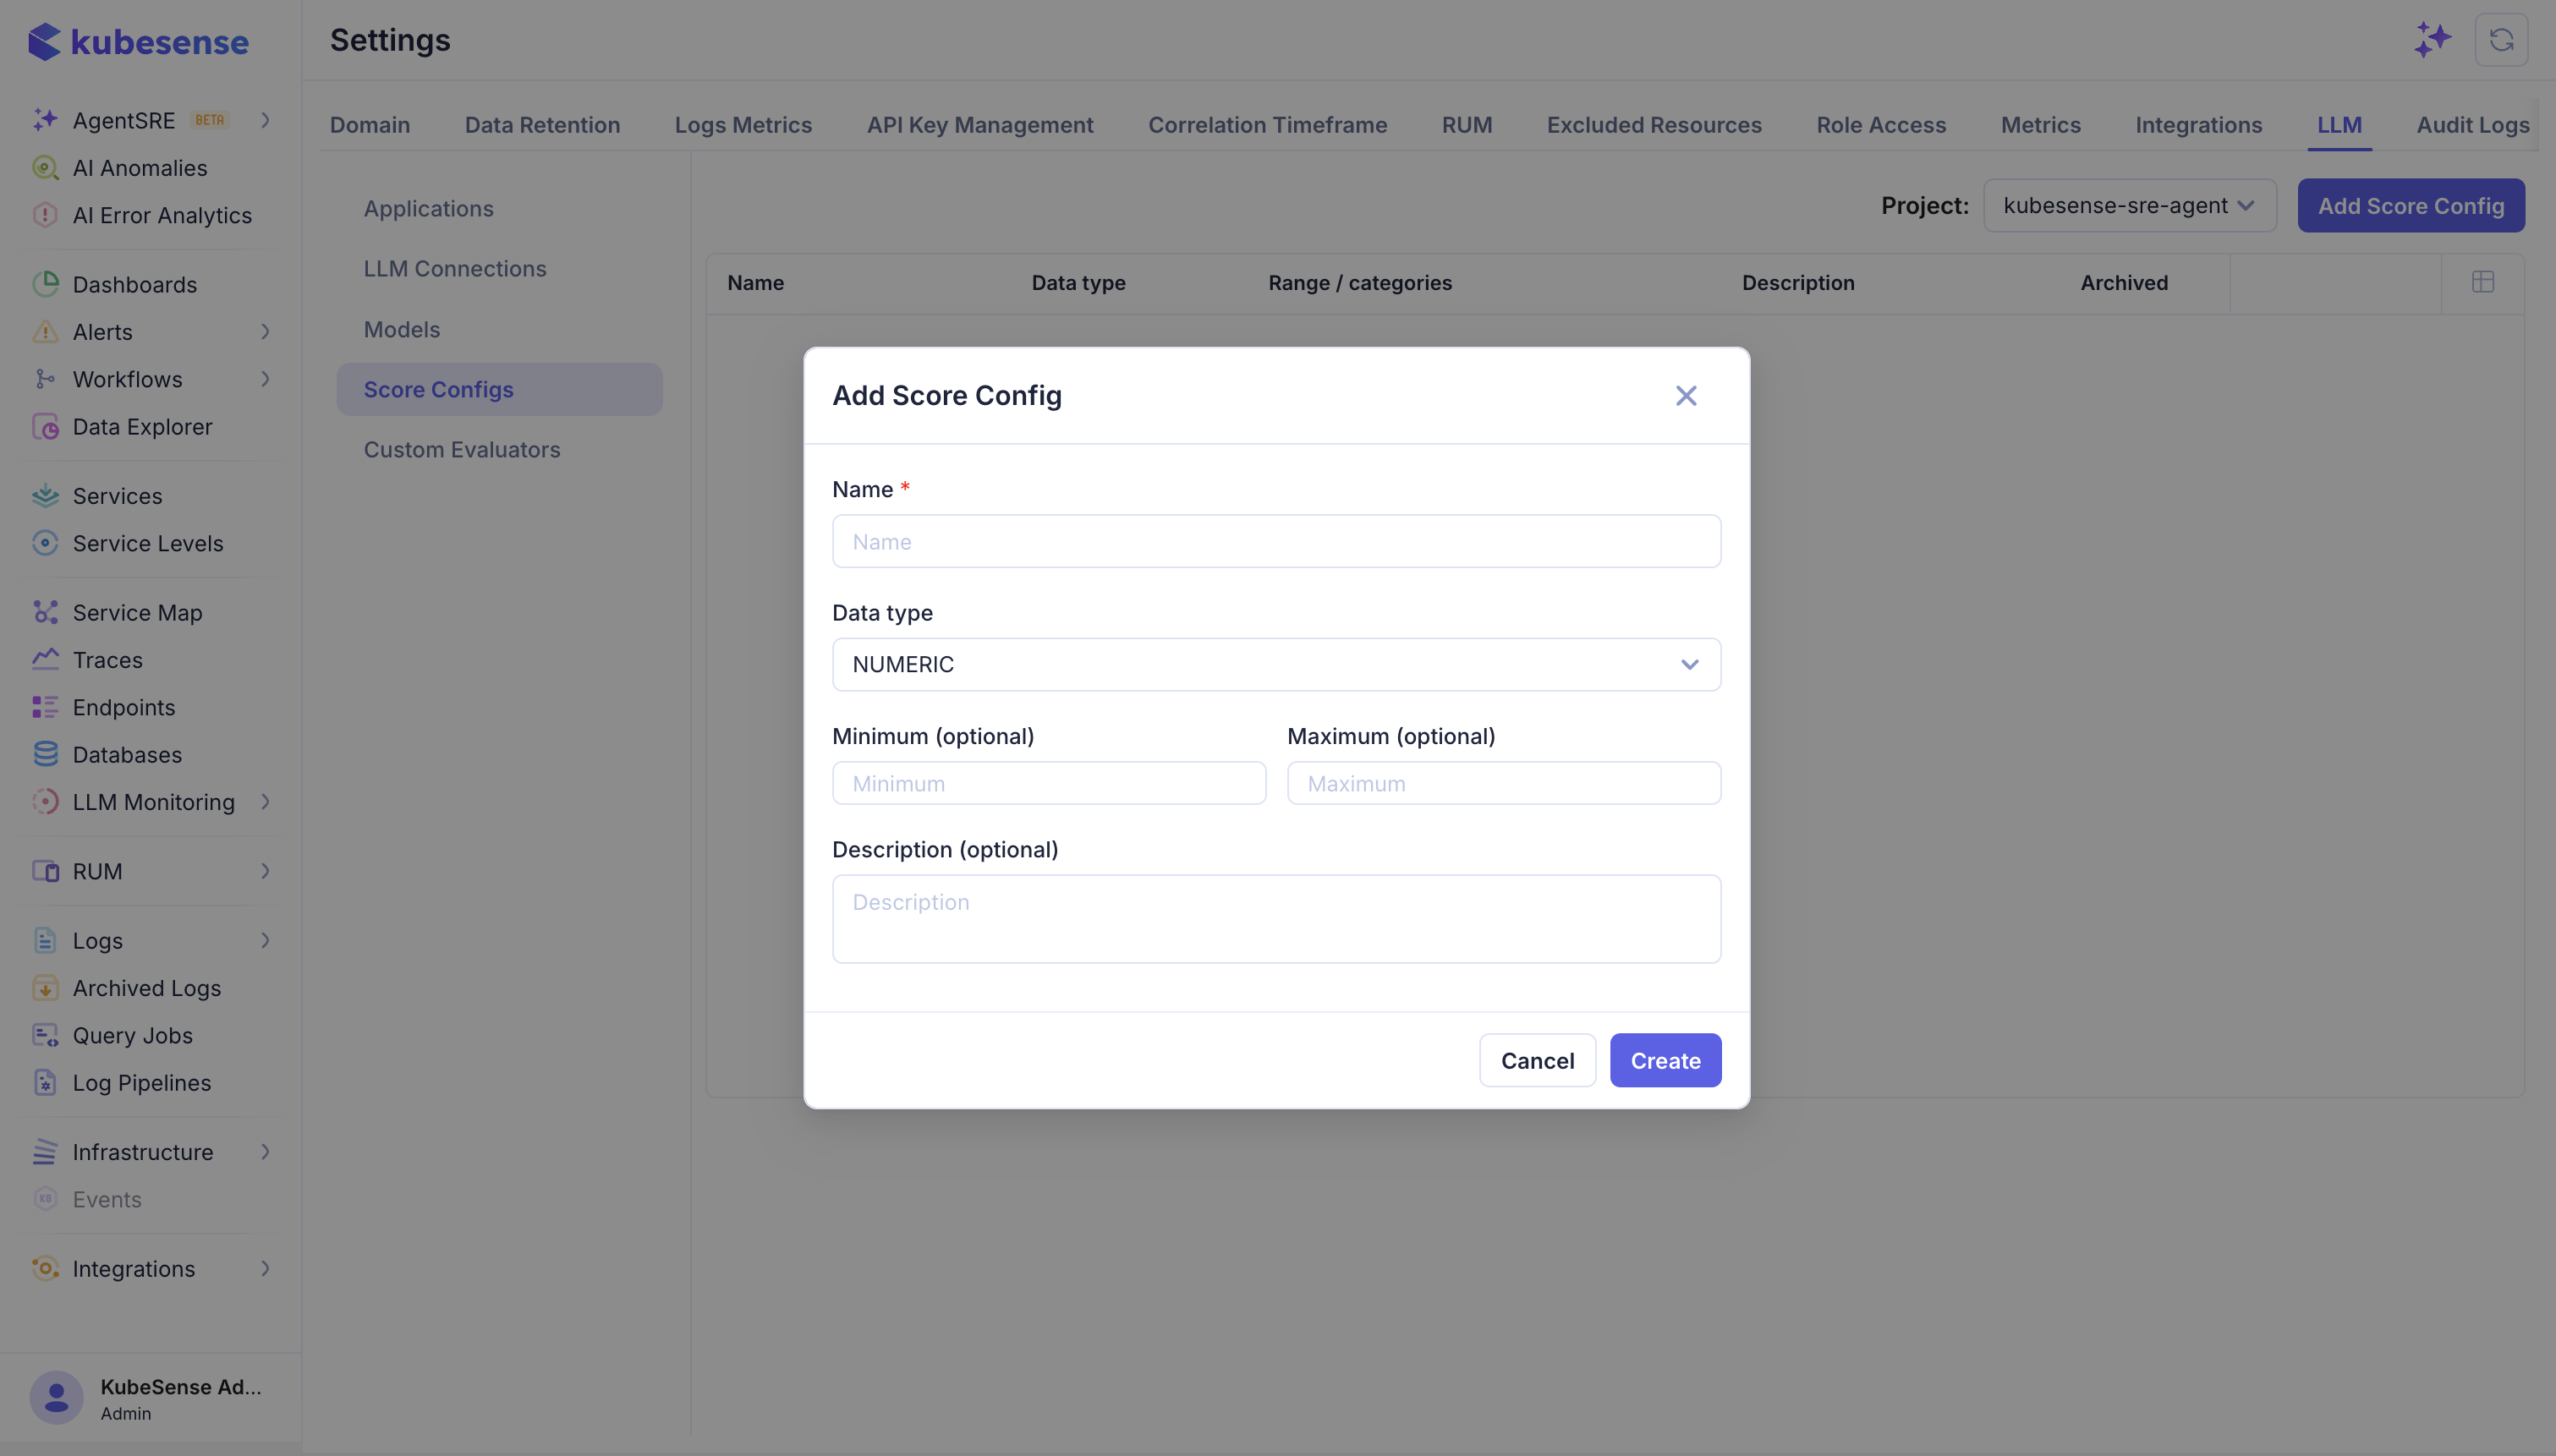Click the Services sidebar icon

coord(45,496)
